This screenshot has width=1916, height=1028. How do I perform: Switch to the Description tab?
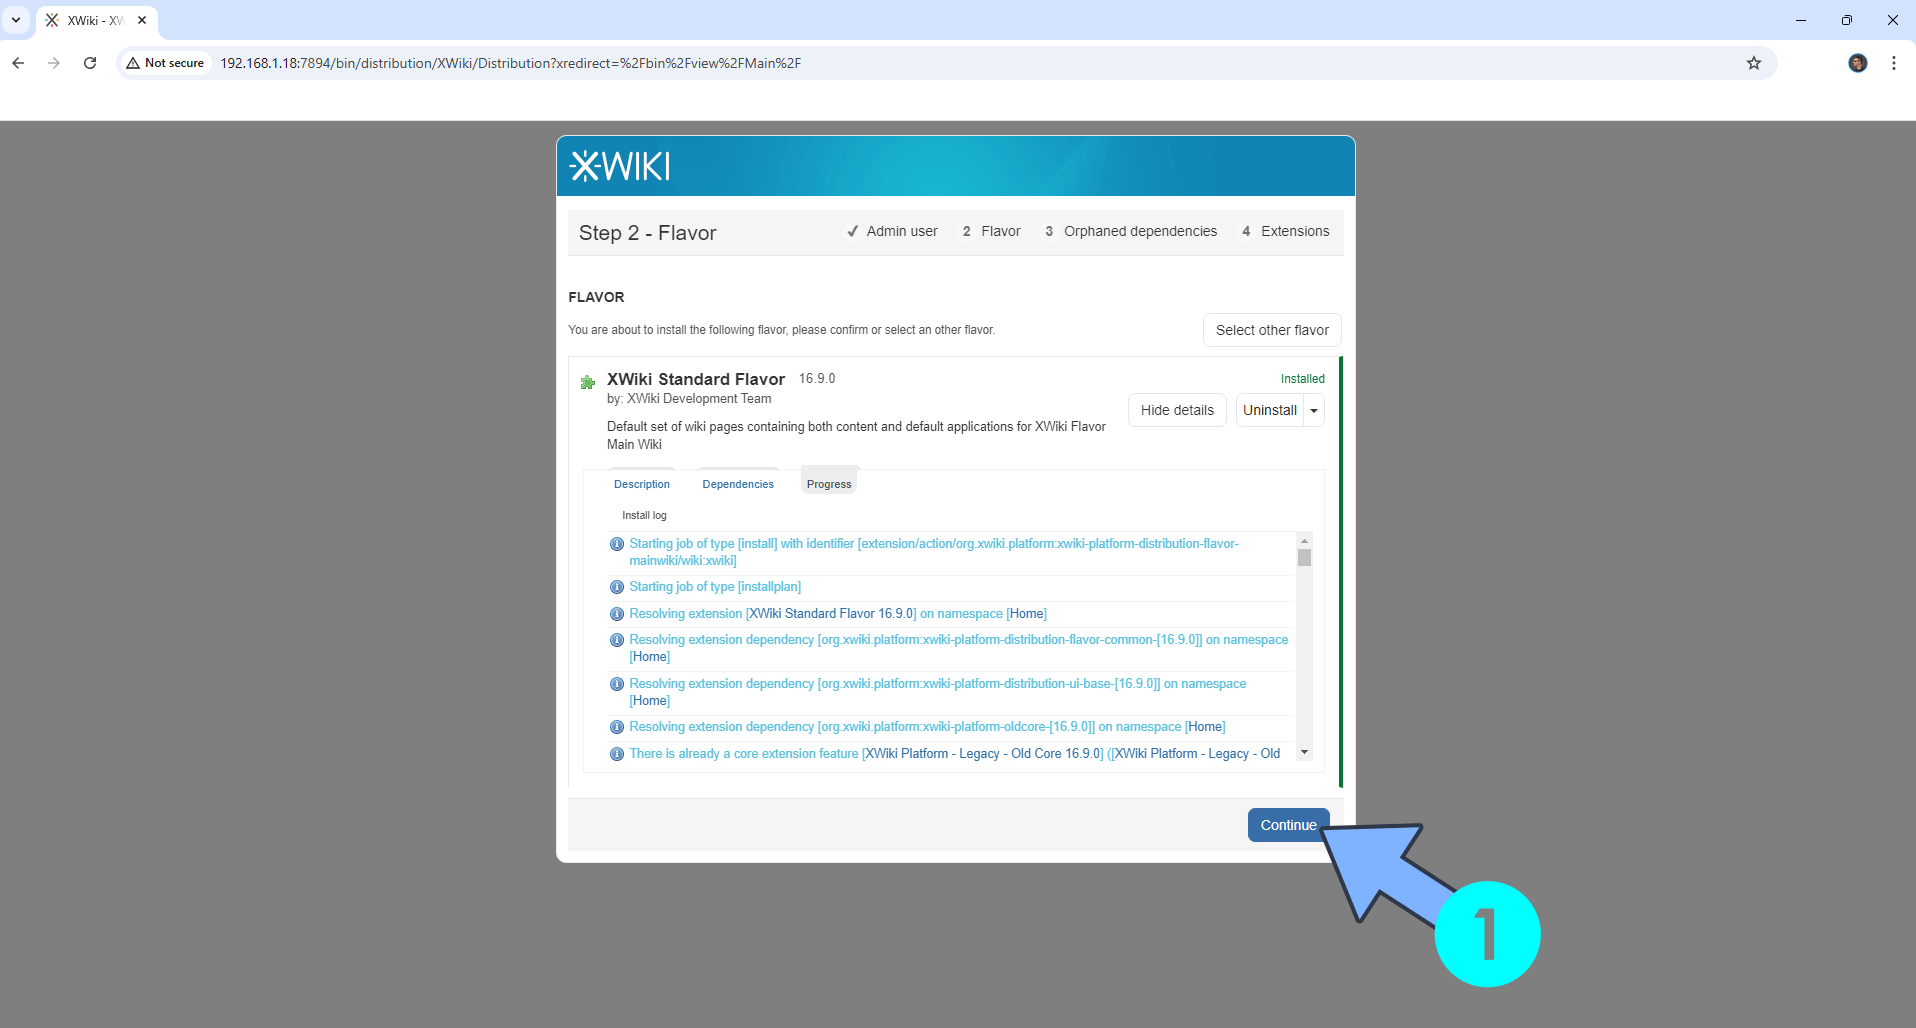click(642, 484)
